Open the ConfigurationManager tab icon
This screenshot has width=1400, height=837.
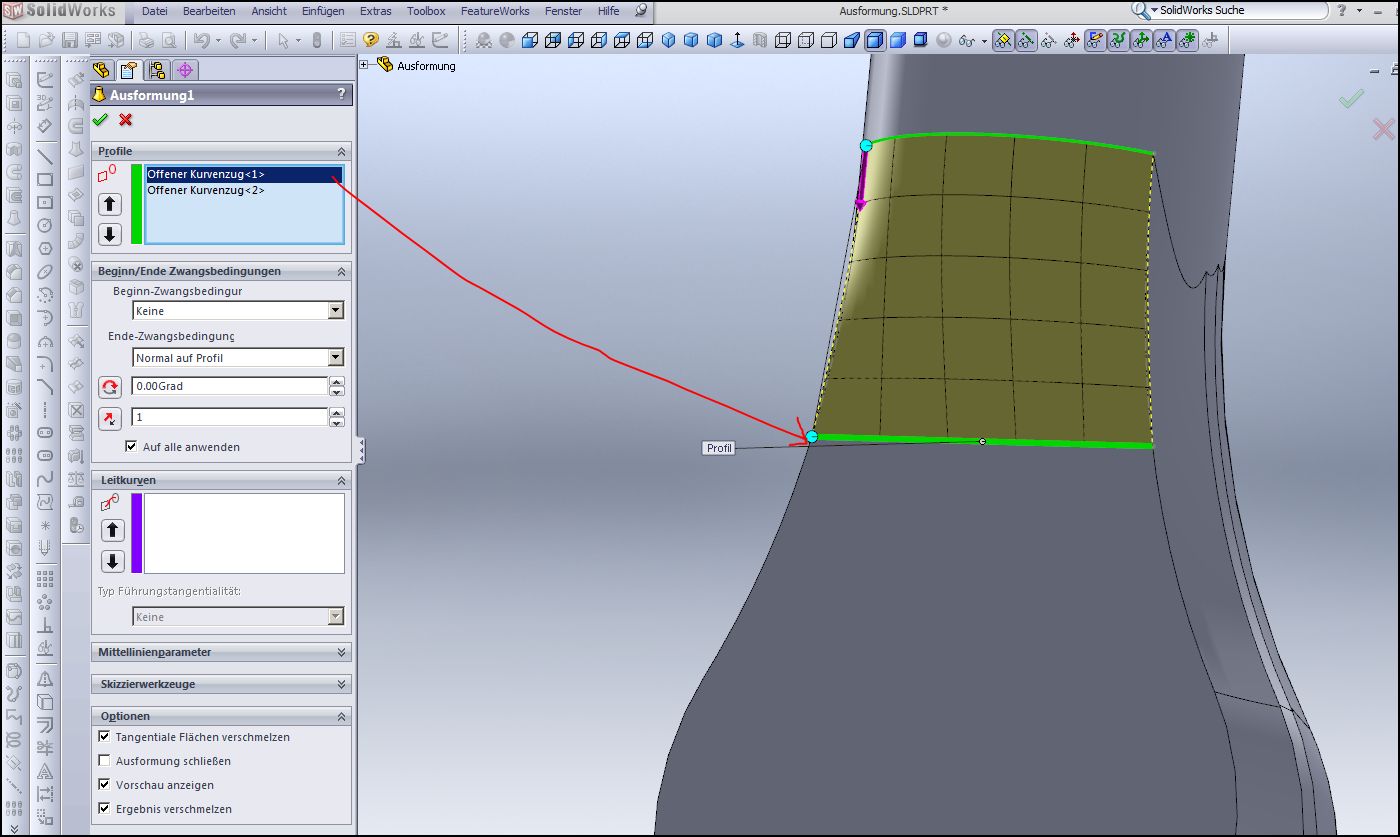156,70
